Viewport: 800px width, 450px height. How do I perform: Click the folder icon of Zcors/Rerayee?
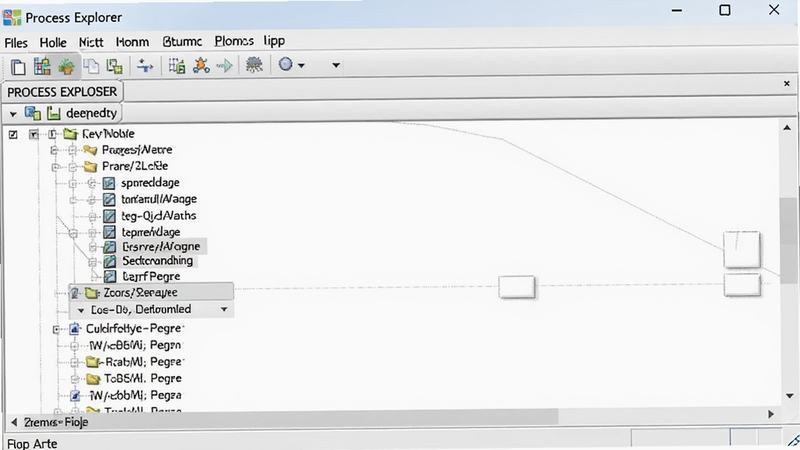pos(92,293)
